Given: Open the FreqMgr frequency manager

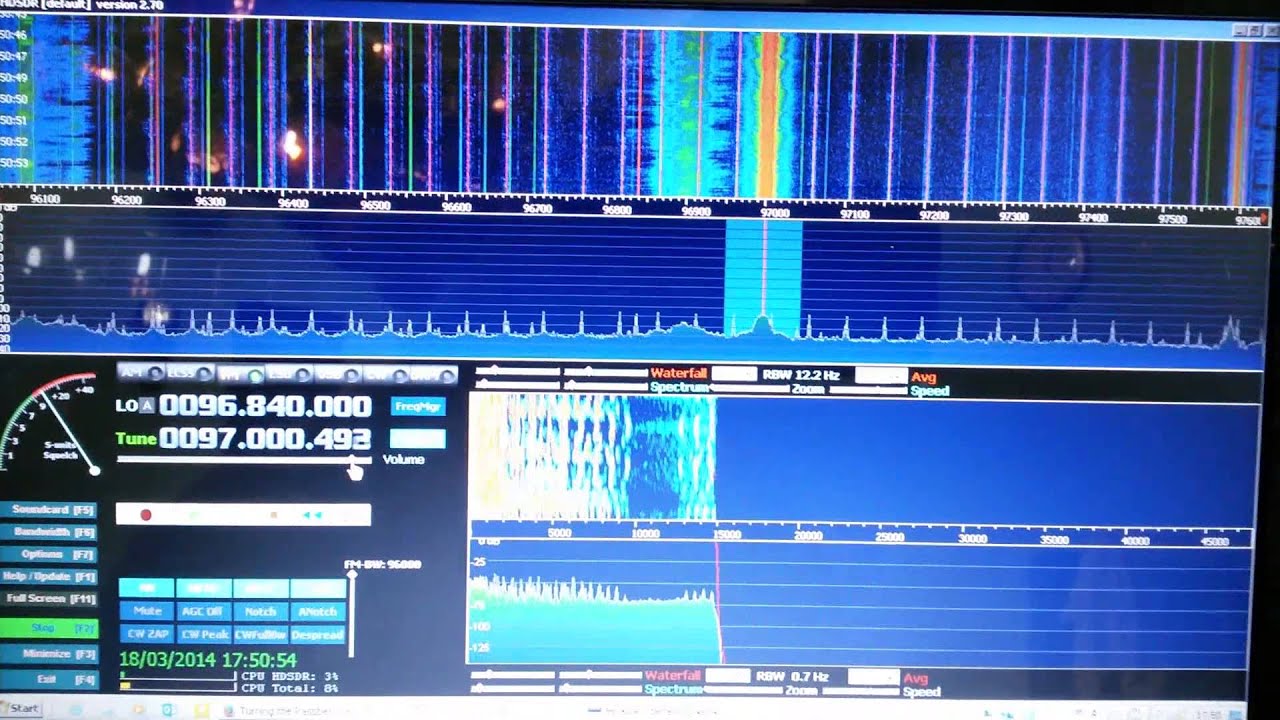Looking at the screenshot, I should (x=417, y=407).
